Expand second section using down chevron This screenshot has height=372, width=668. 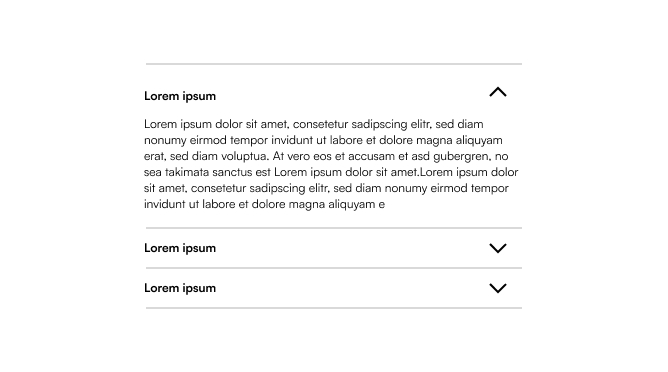point(498,248)
